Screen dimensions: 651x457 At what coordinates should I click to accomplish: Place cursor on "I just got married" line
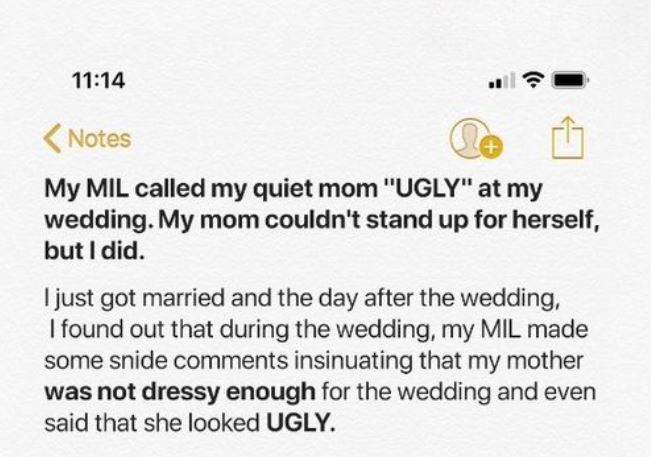pos(303,299)
